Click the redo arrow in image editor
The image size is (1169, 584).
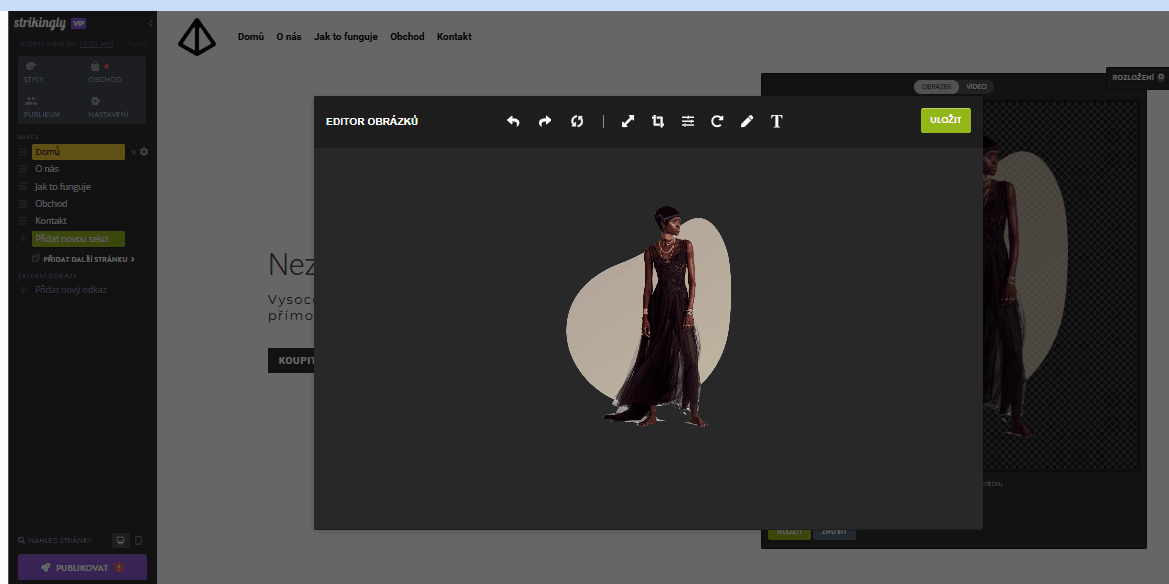[x=545, y=121]
